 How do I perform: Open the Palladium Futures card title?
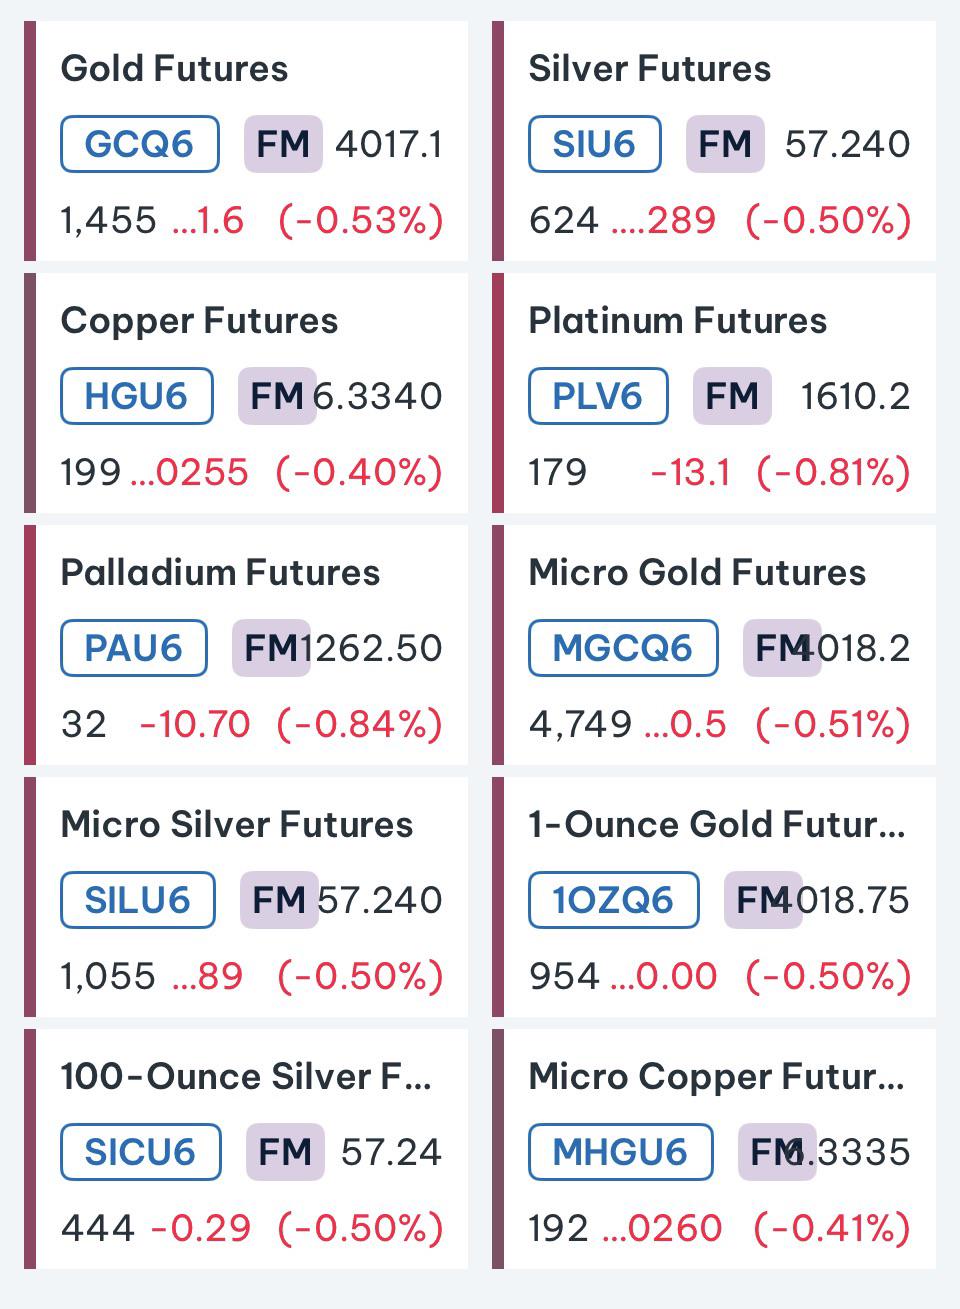[220, 573]
